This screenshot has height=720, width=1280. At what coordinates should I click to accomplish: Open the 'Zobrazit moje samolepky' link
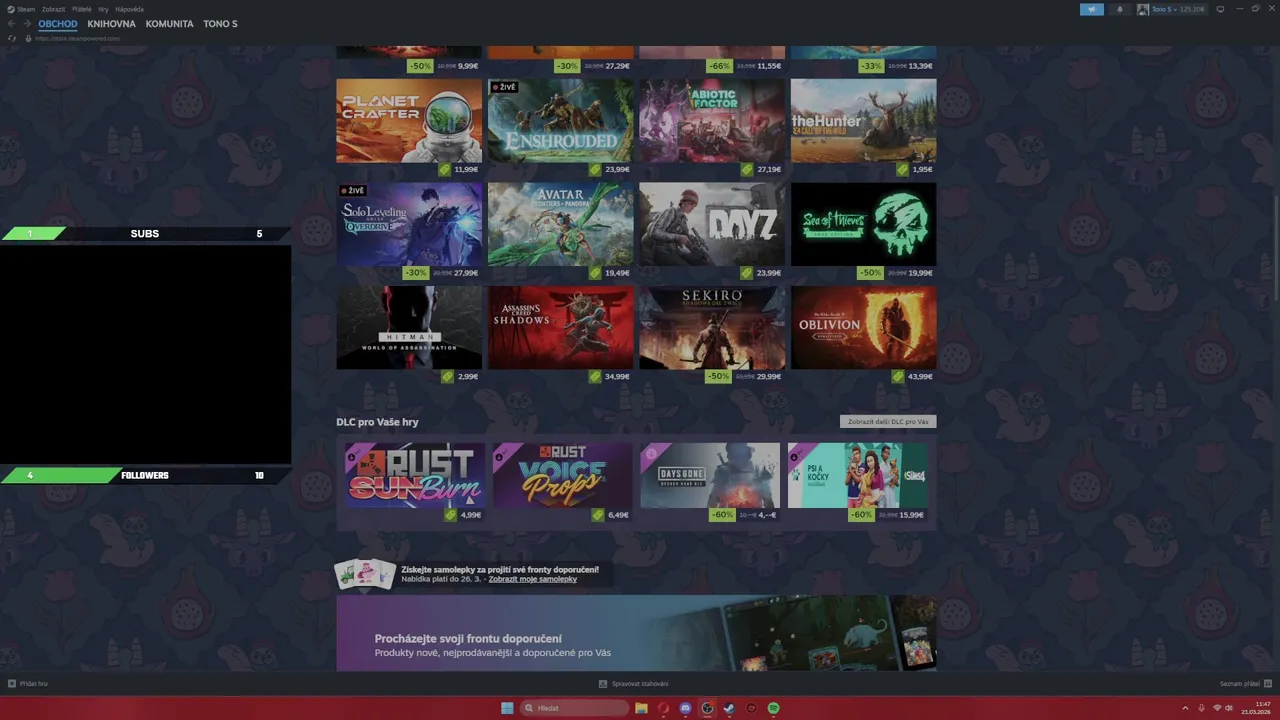(533, 579)
